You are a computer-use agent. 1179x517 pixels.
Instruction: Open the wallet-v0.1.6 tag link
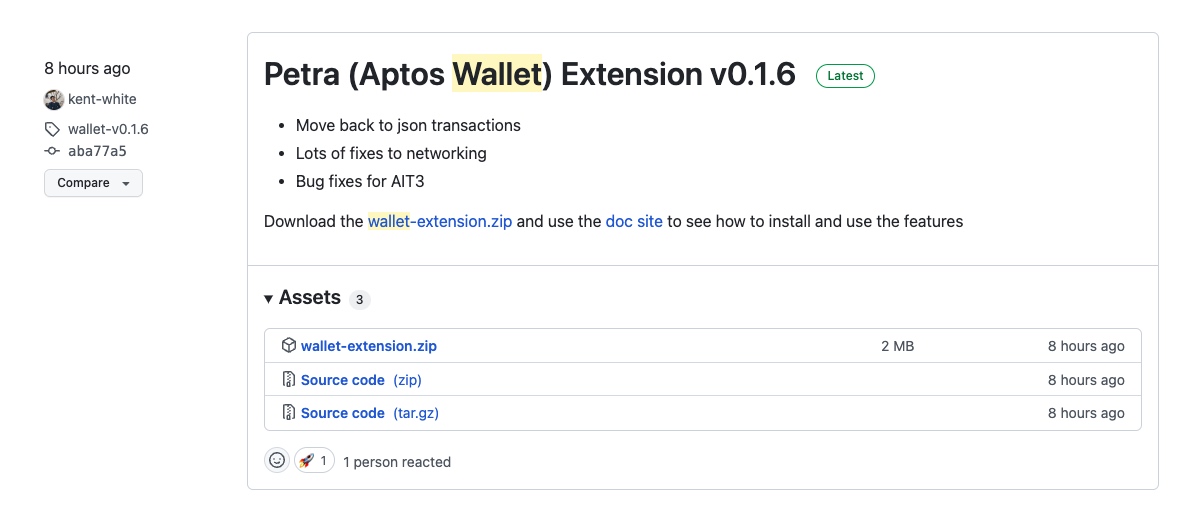pos(108,129)
